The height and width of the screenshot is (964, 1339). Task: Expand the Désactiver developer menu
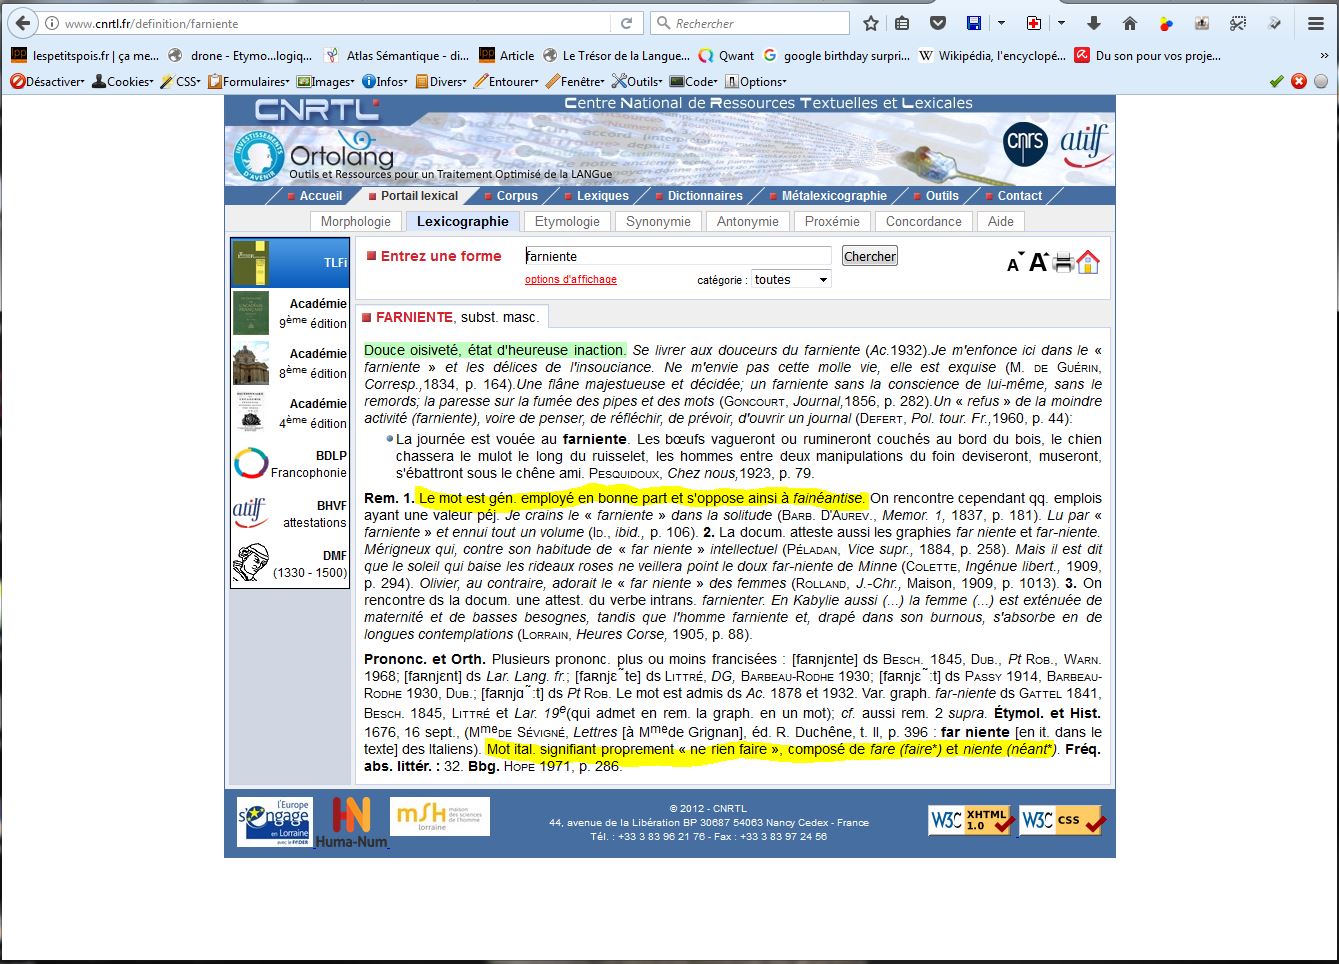point(48,82)
